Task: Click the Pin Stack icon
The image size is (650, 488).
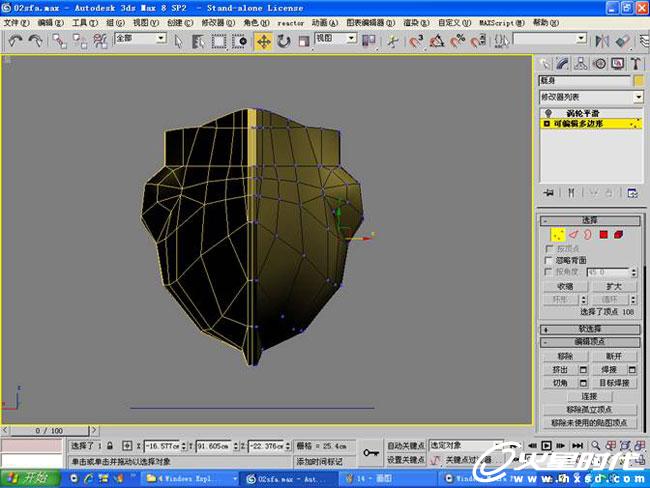Action: (x=548, y=193)
